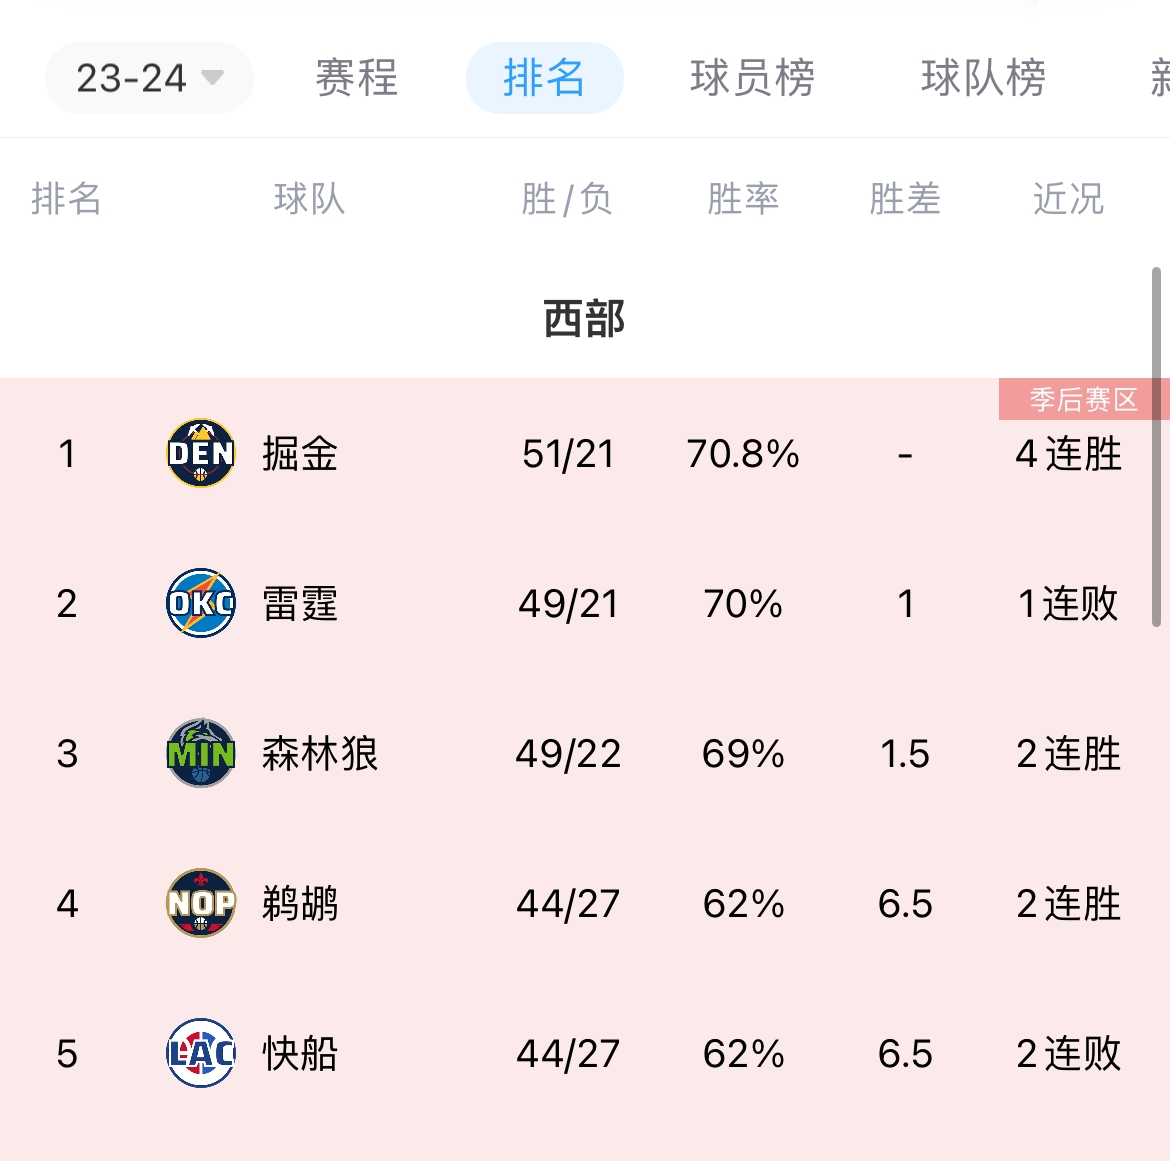Click the Timberwolves MIN team logo

pos(201,753)
